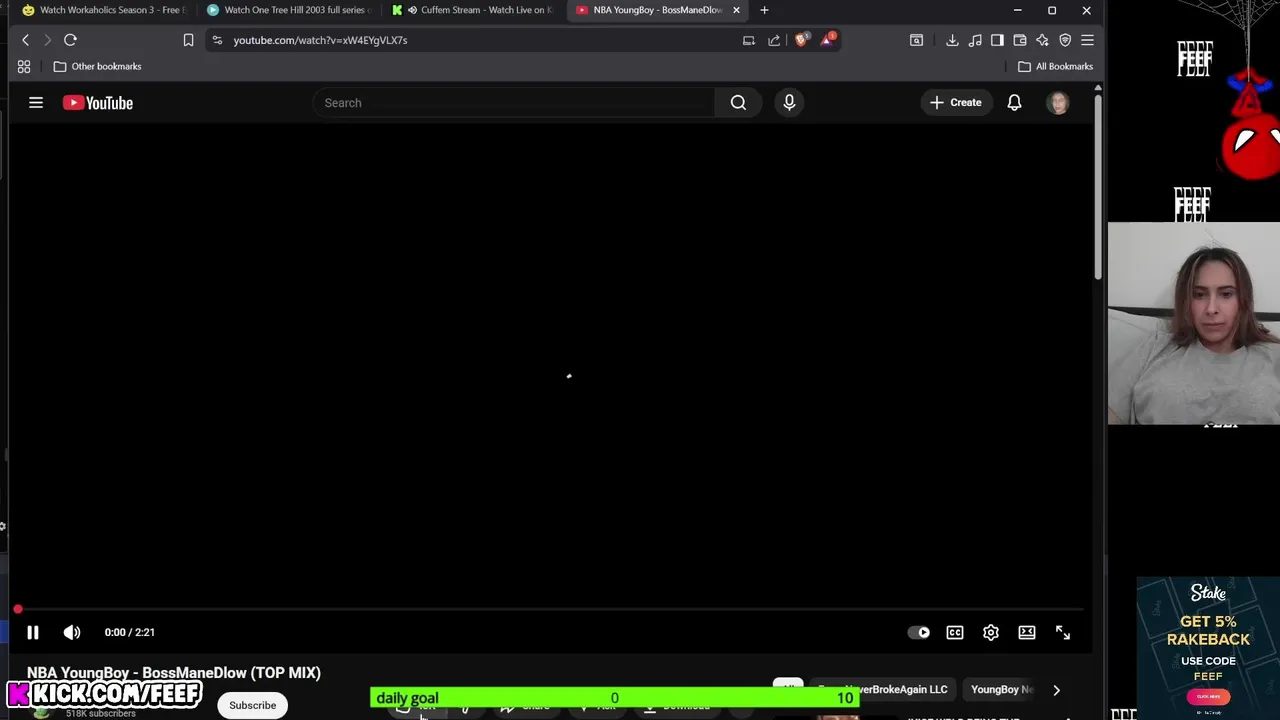Viewport: 1280px width, 720px height.
Task: Open tab search icon in toolbar
Action: 916,40
